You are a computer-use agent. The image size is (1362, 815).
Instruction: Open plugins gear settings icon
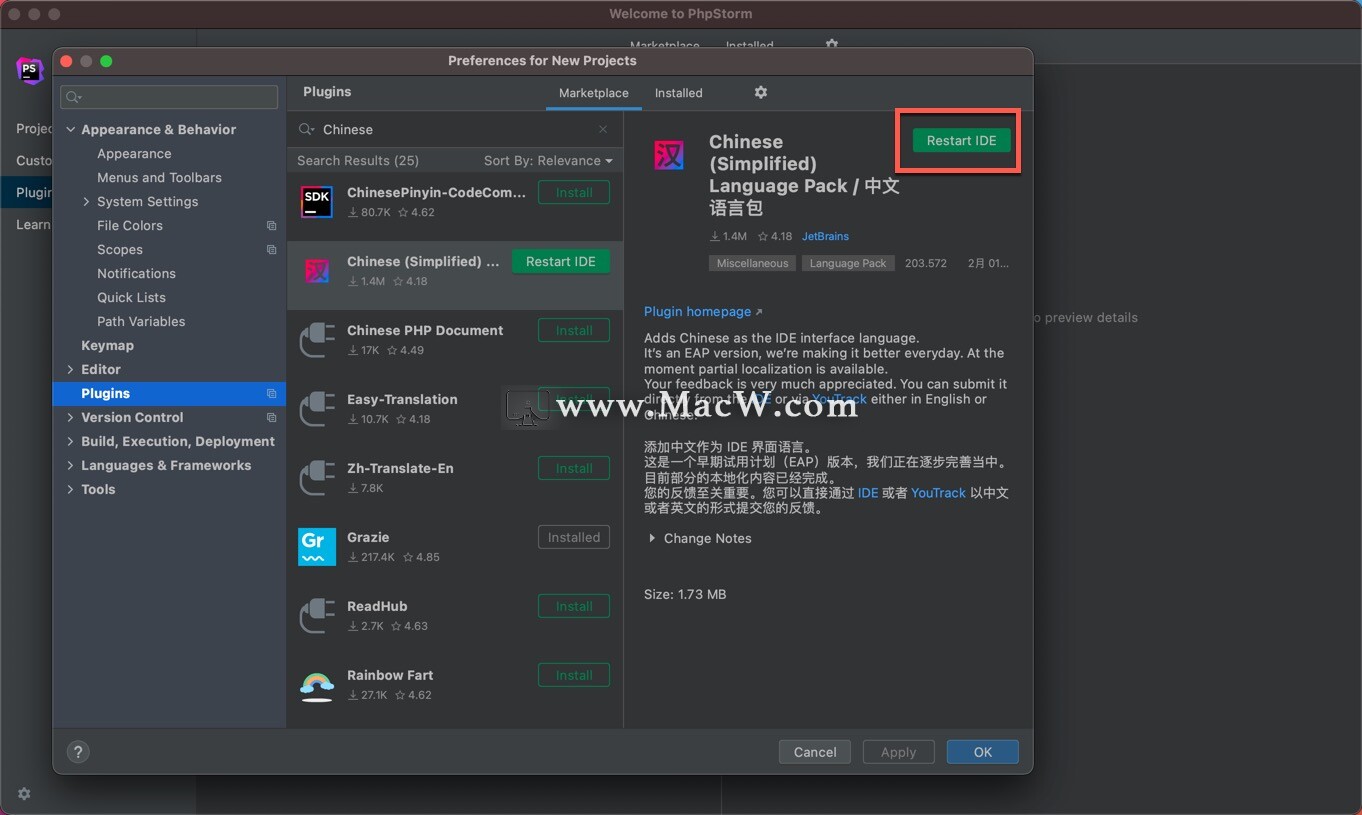pos(760,92)
